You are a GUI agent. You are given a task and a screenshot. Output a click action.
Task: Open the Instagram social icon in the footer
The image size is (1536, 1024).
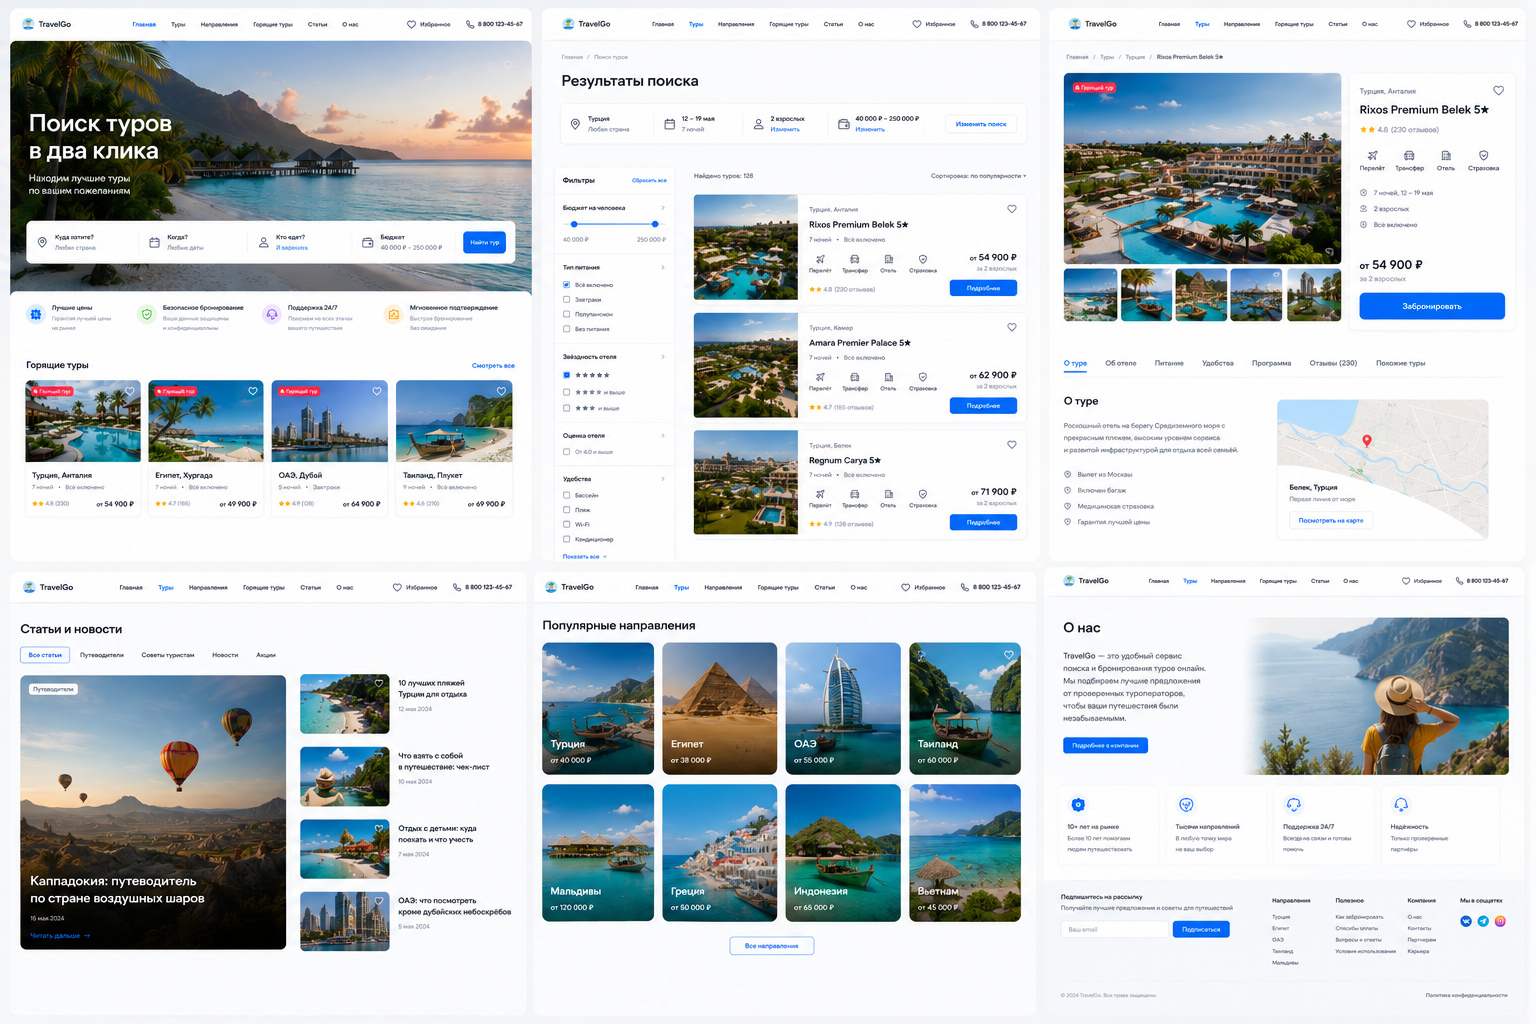click(1500, 921)
